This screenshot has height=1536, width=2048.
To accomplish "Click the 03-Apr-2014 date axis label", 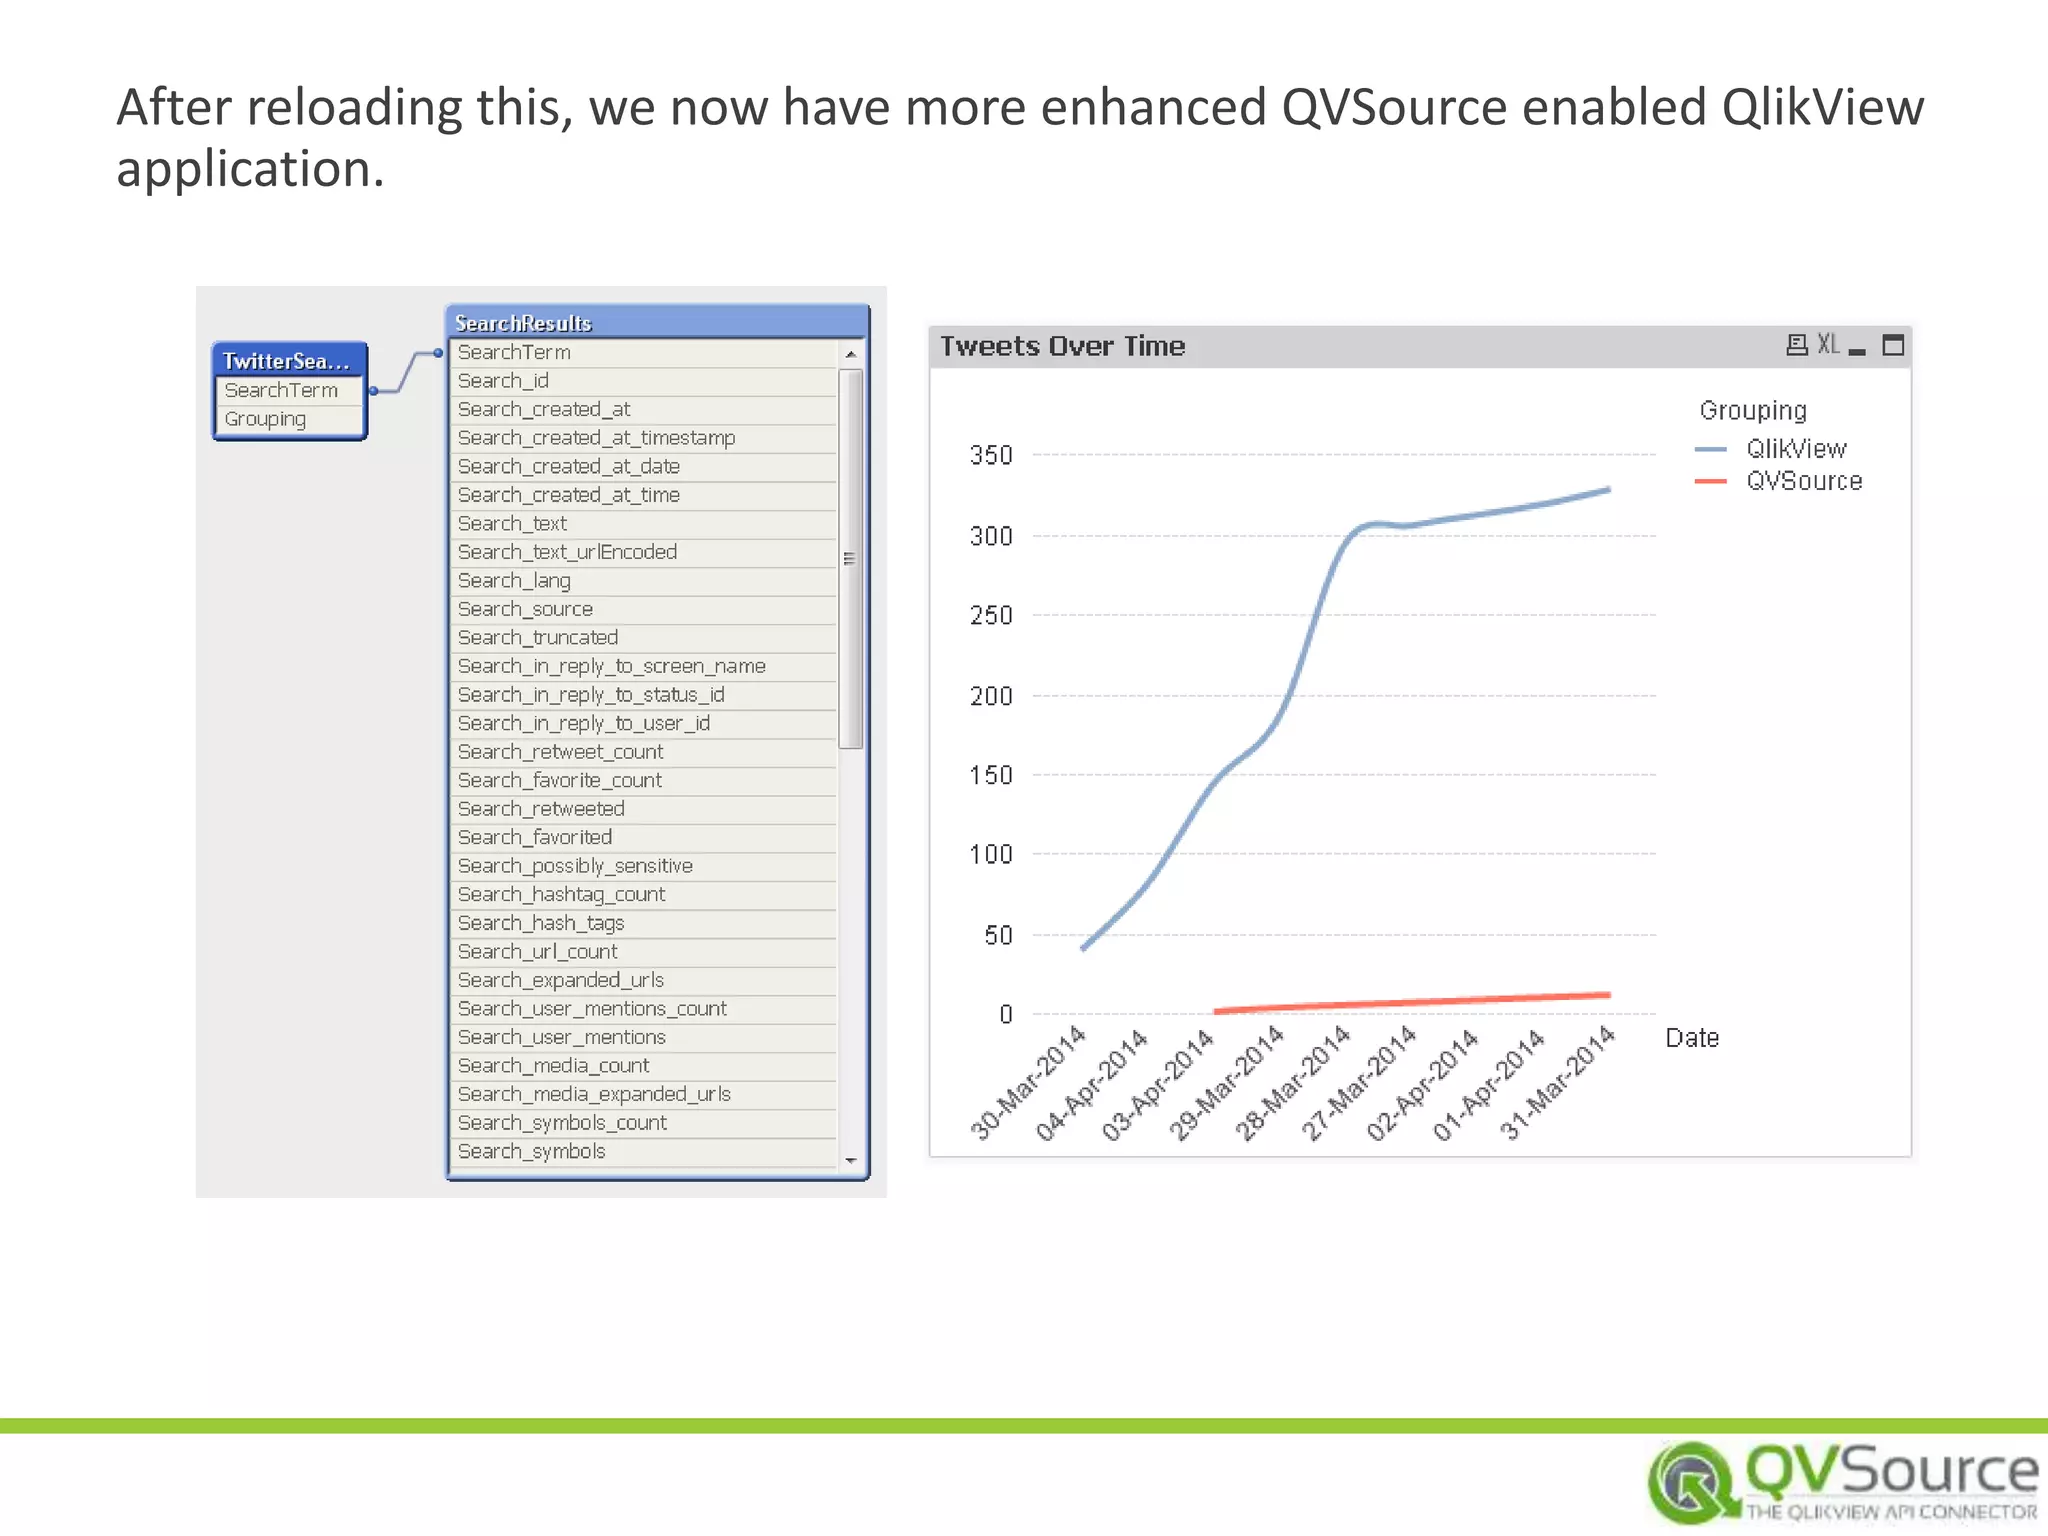I will 1157,1085.
